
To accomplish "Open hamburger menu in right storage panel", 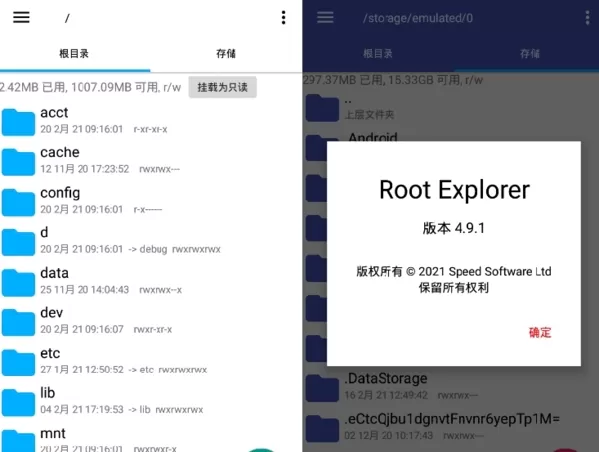I will click(x=325, y=17).
